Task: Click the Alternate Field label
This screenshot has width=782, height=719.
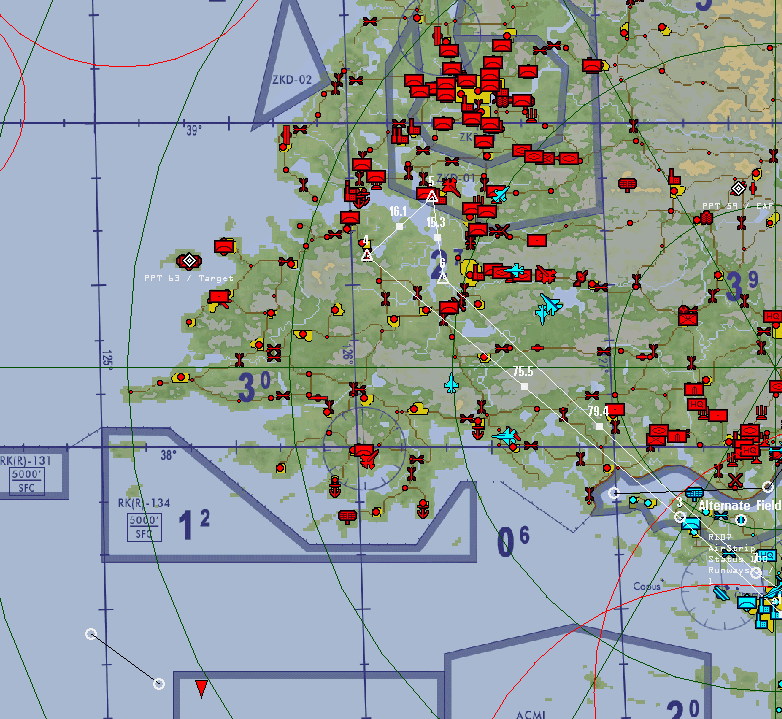Action: (740, 506)
